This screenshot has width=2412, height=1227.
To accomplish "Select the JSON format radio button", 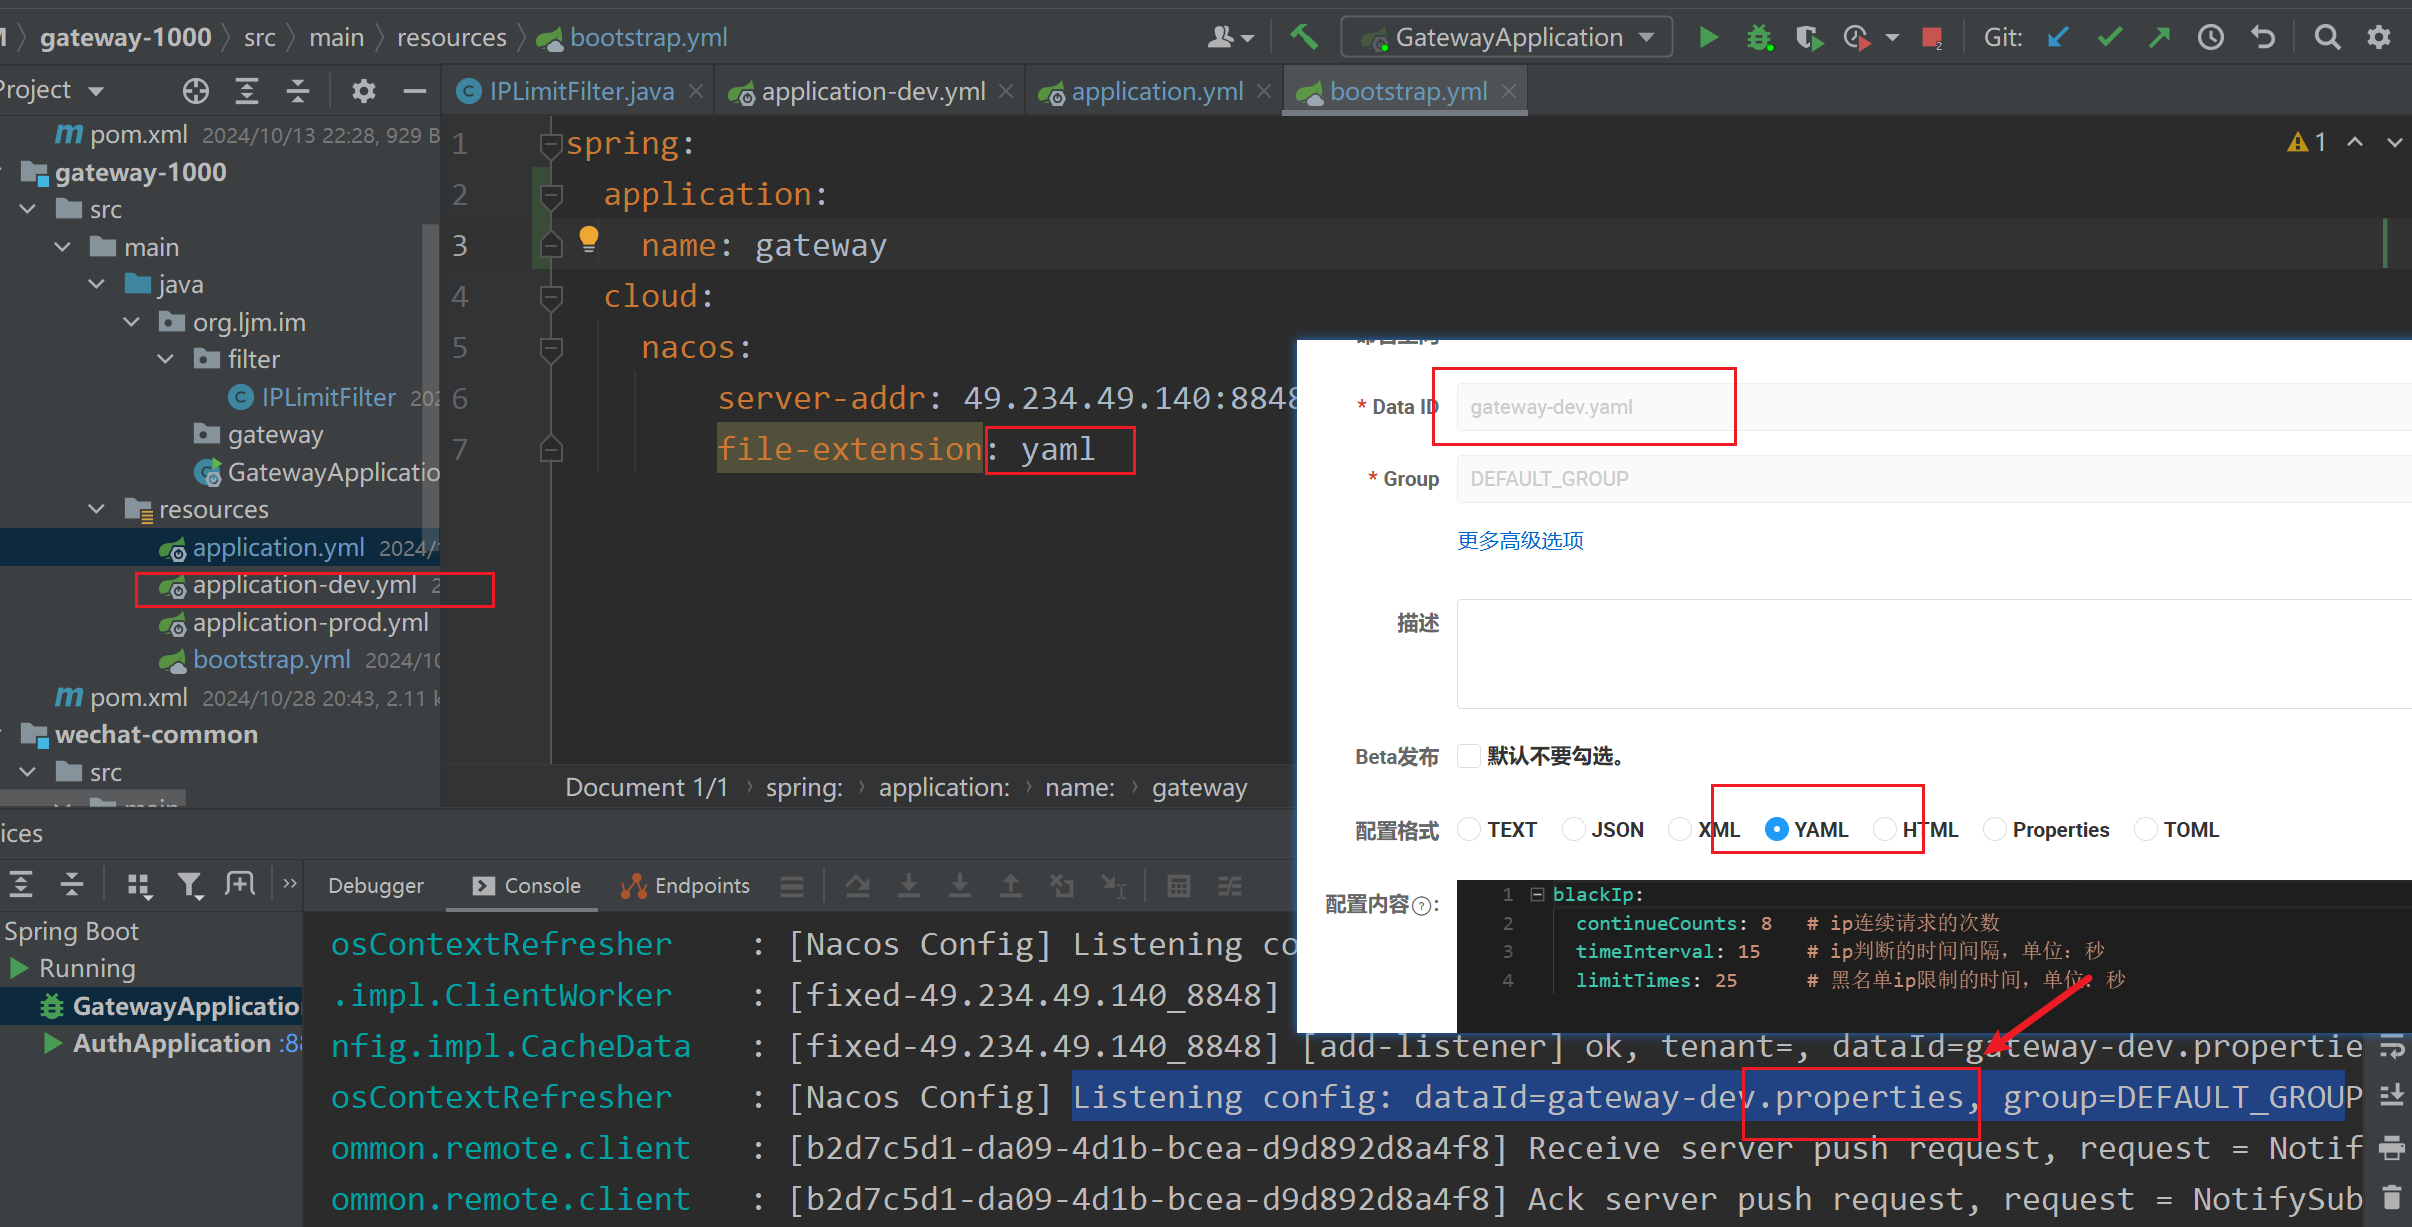I will [1574, 829].
